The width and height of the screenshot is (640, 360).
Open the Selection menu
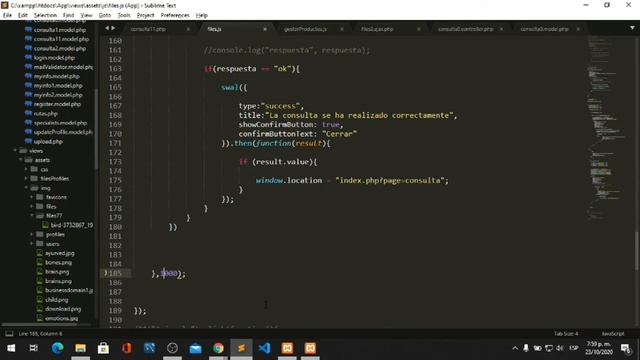[45, 15]
